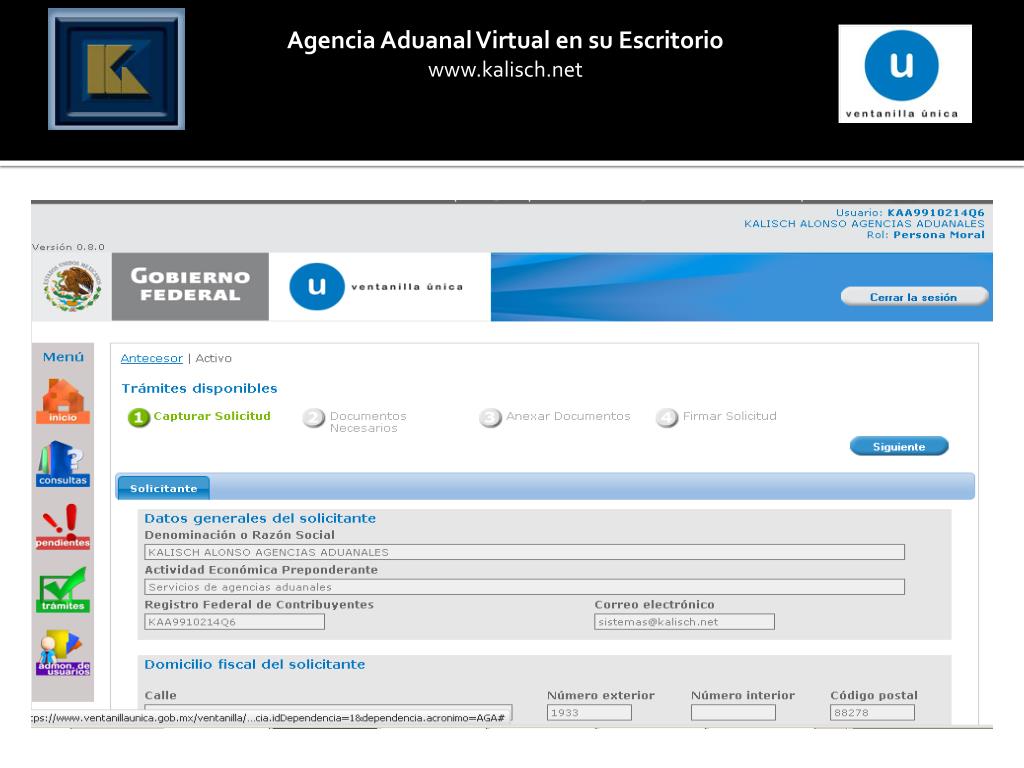Click the Datos generales del solicitante heading
1024x768 pixels.
coord(260,519)
